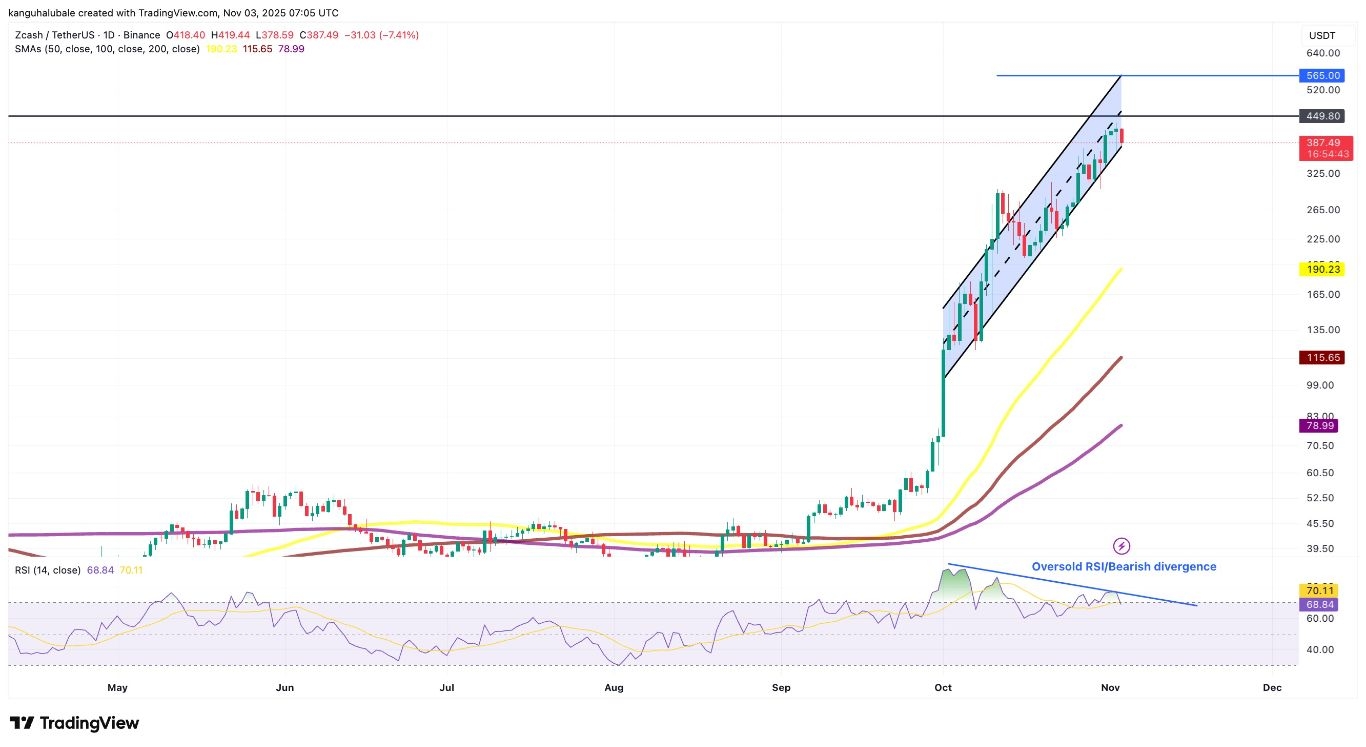The image size is (1366, 747).
Task: Select the red 387.49 current price label
Action: [x=1322, y=142]
